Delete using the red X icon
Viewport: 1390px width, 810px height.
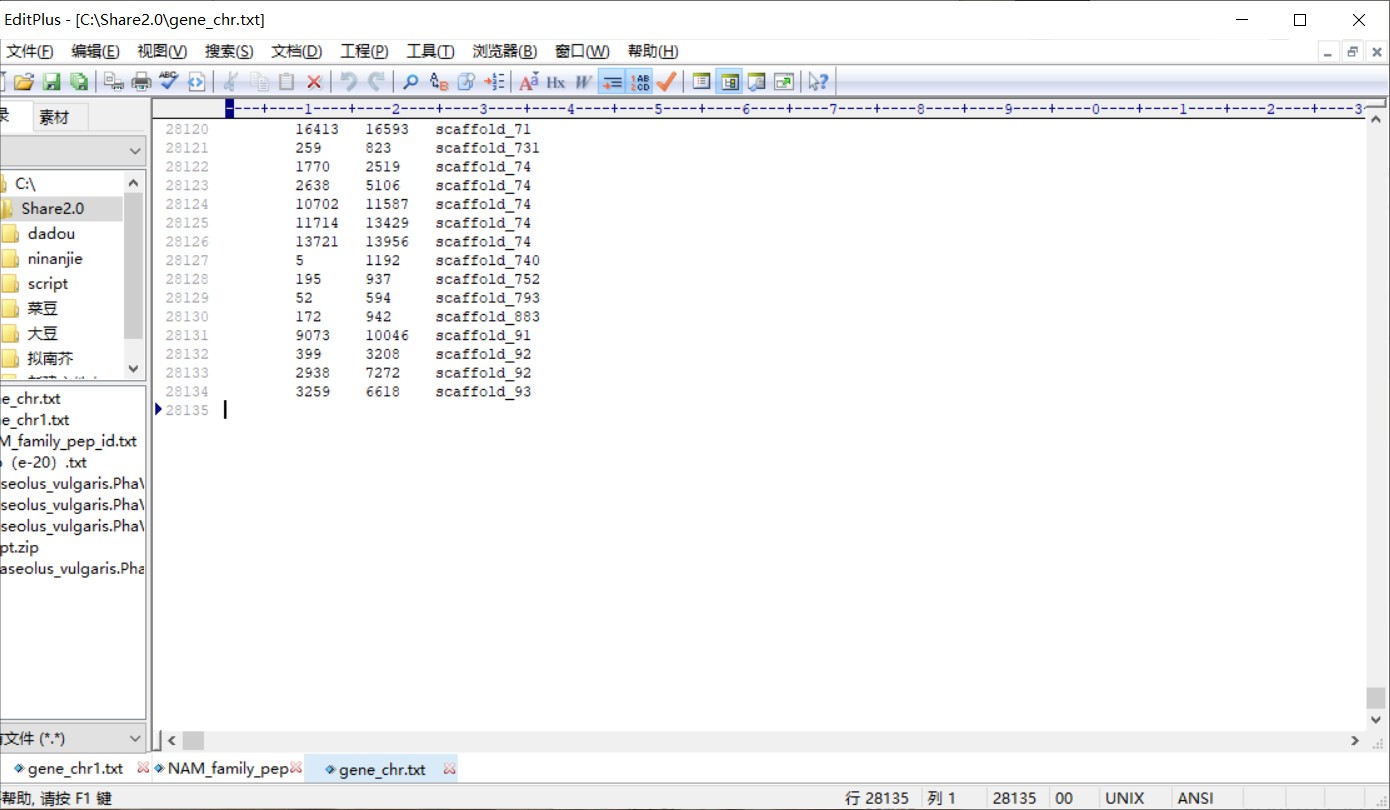(x=314, y=82)
